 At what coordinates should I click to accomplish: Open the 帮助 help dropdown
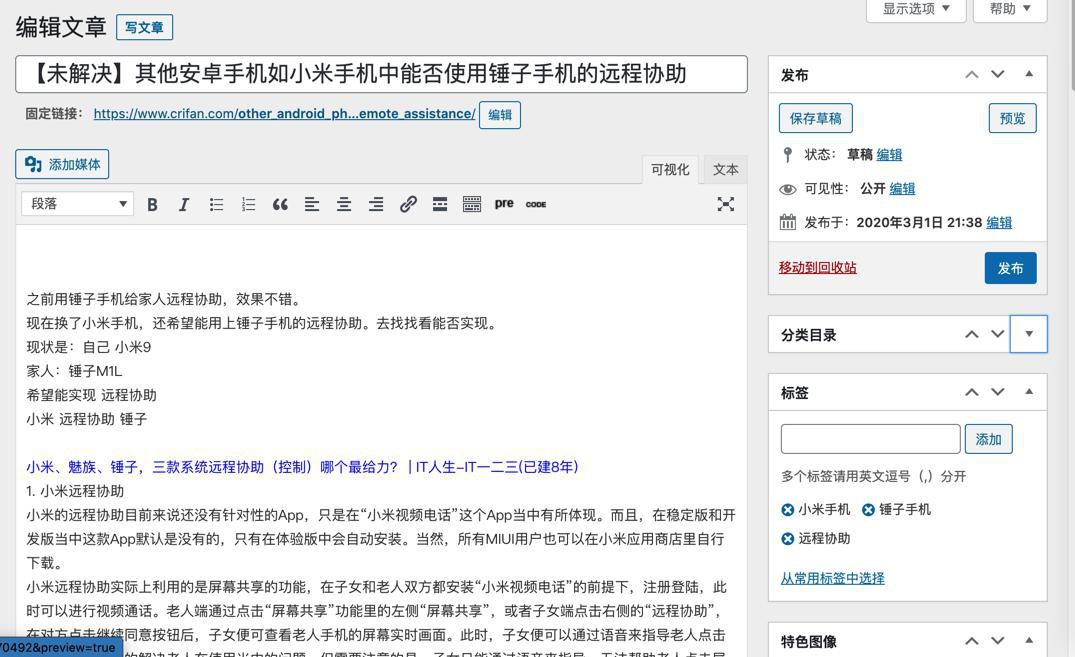(1010, 10)
